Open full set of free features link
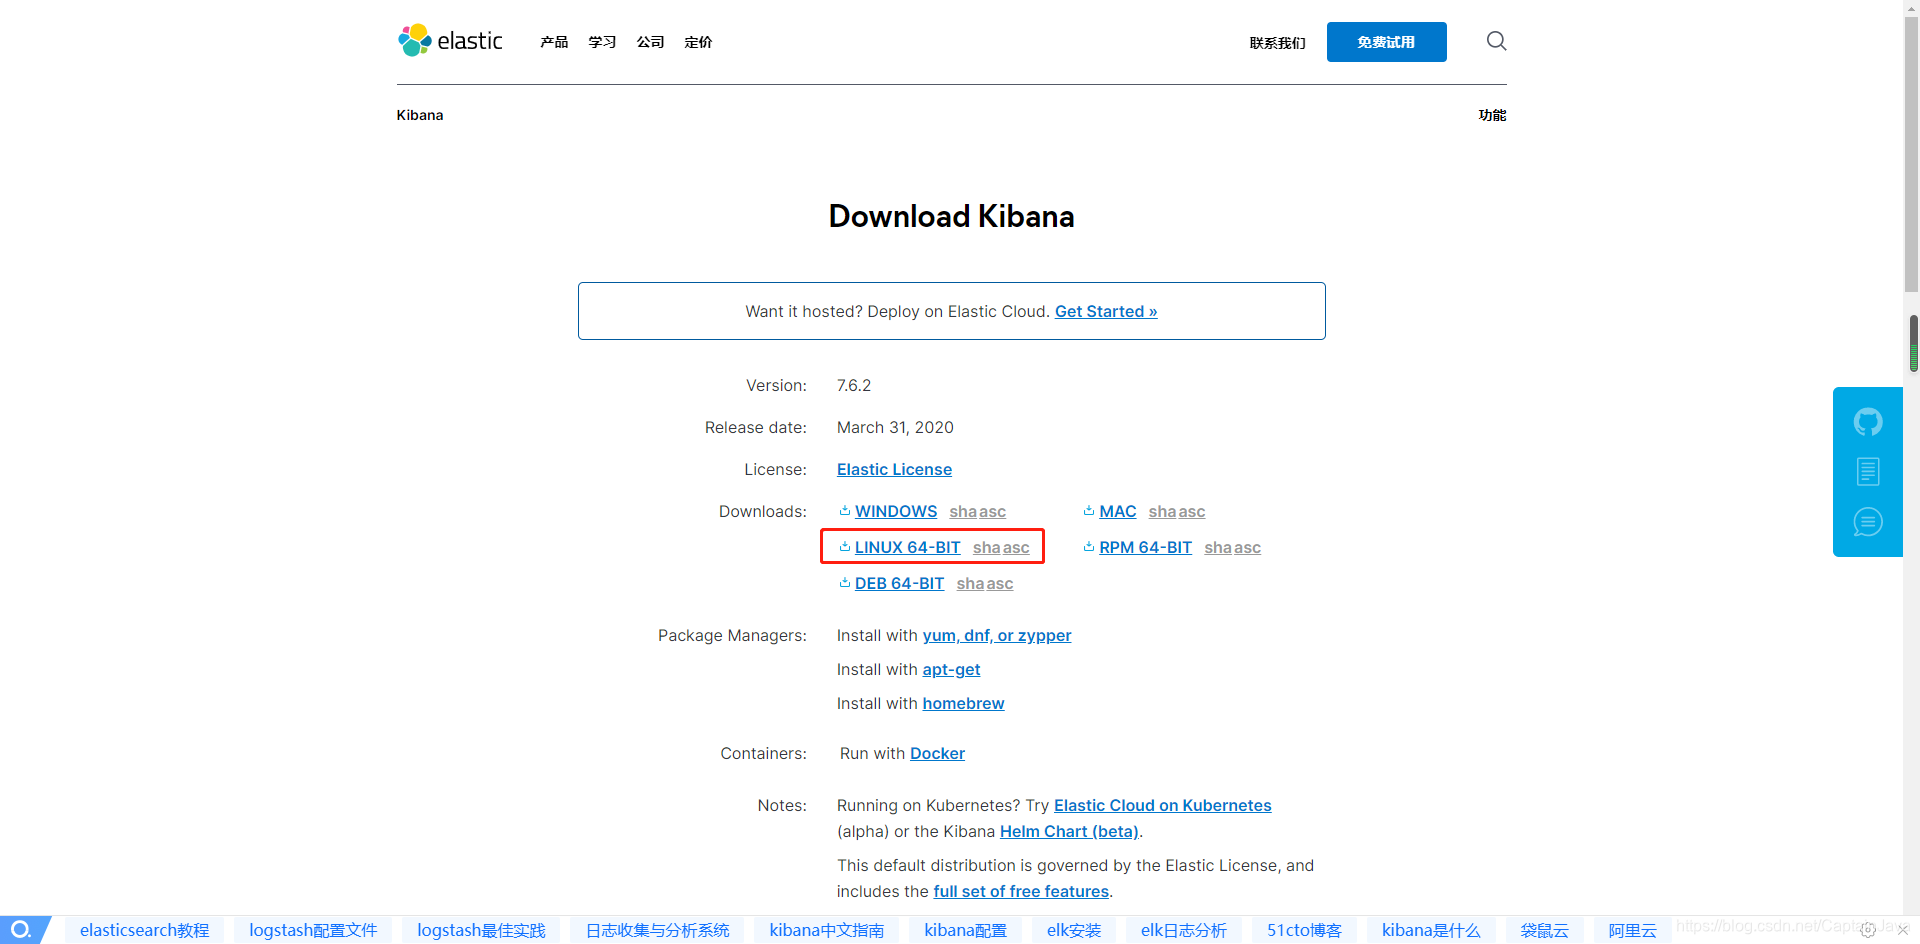Screen dimensions: 1920x944 1021,891
